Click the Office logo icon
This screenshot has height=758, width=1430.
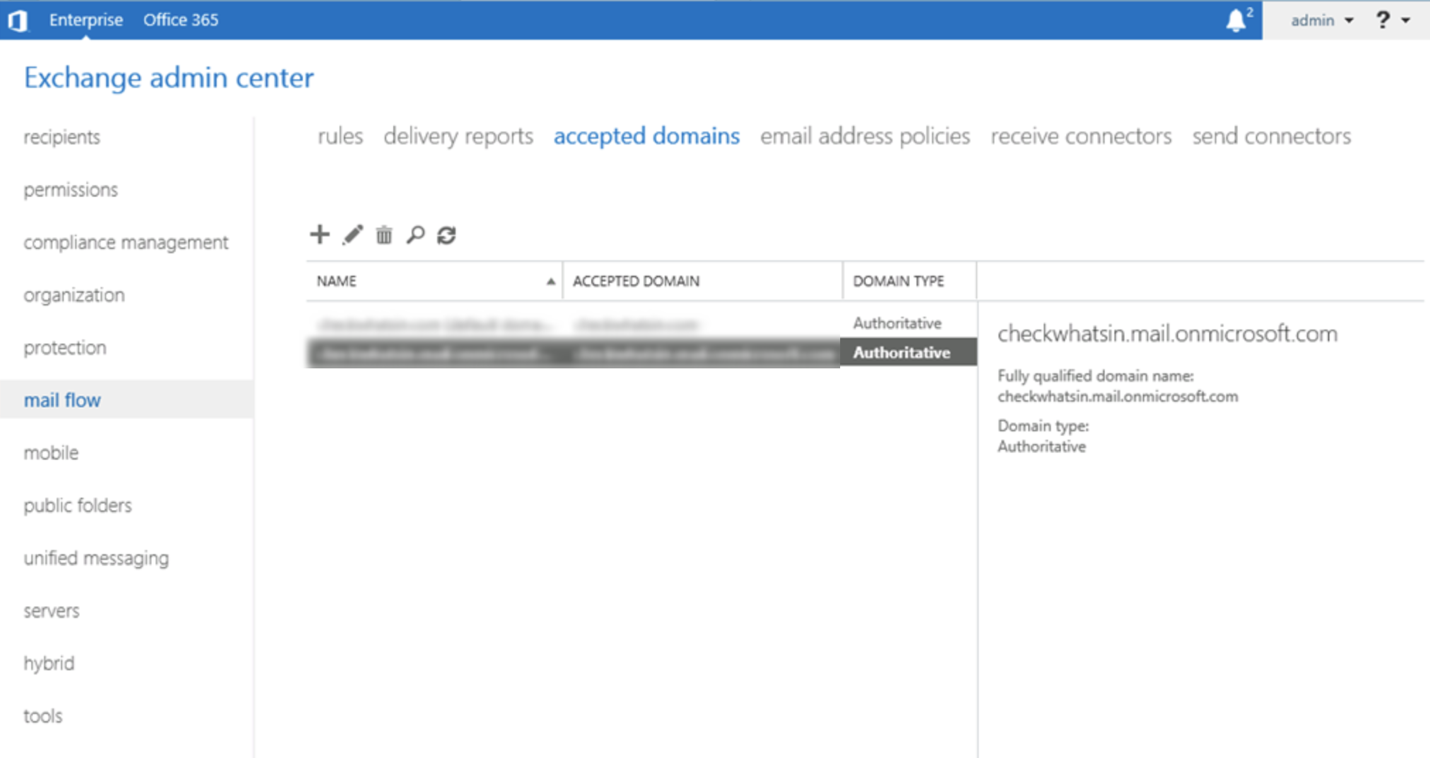point(17,20)
